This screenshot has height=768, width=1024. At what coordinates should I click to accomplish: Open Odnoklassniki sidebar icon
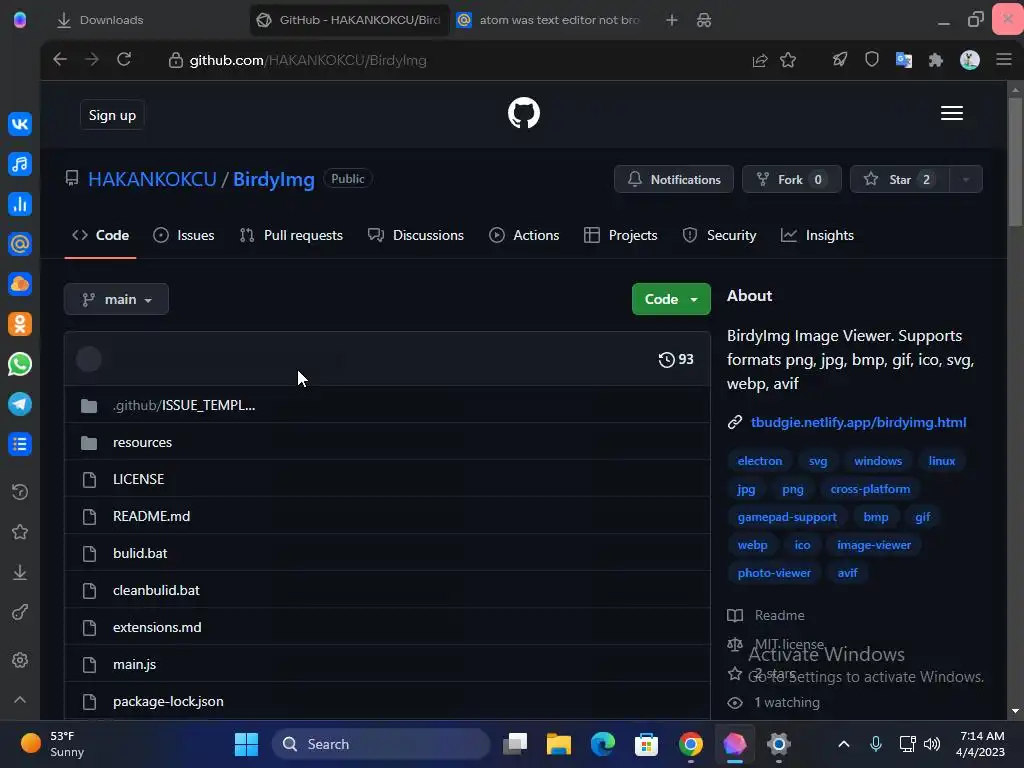20,324
